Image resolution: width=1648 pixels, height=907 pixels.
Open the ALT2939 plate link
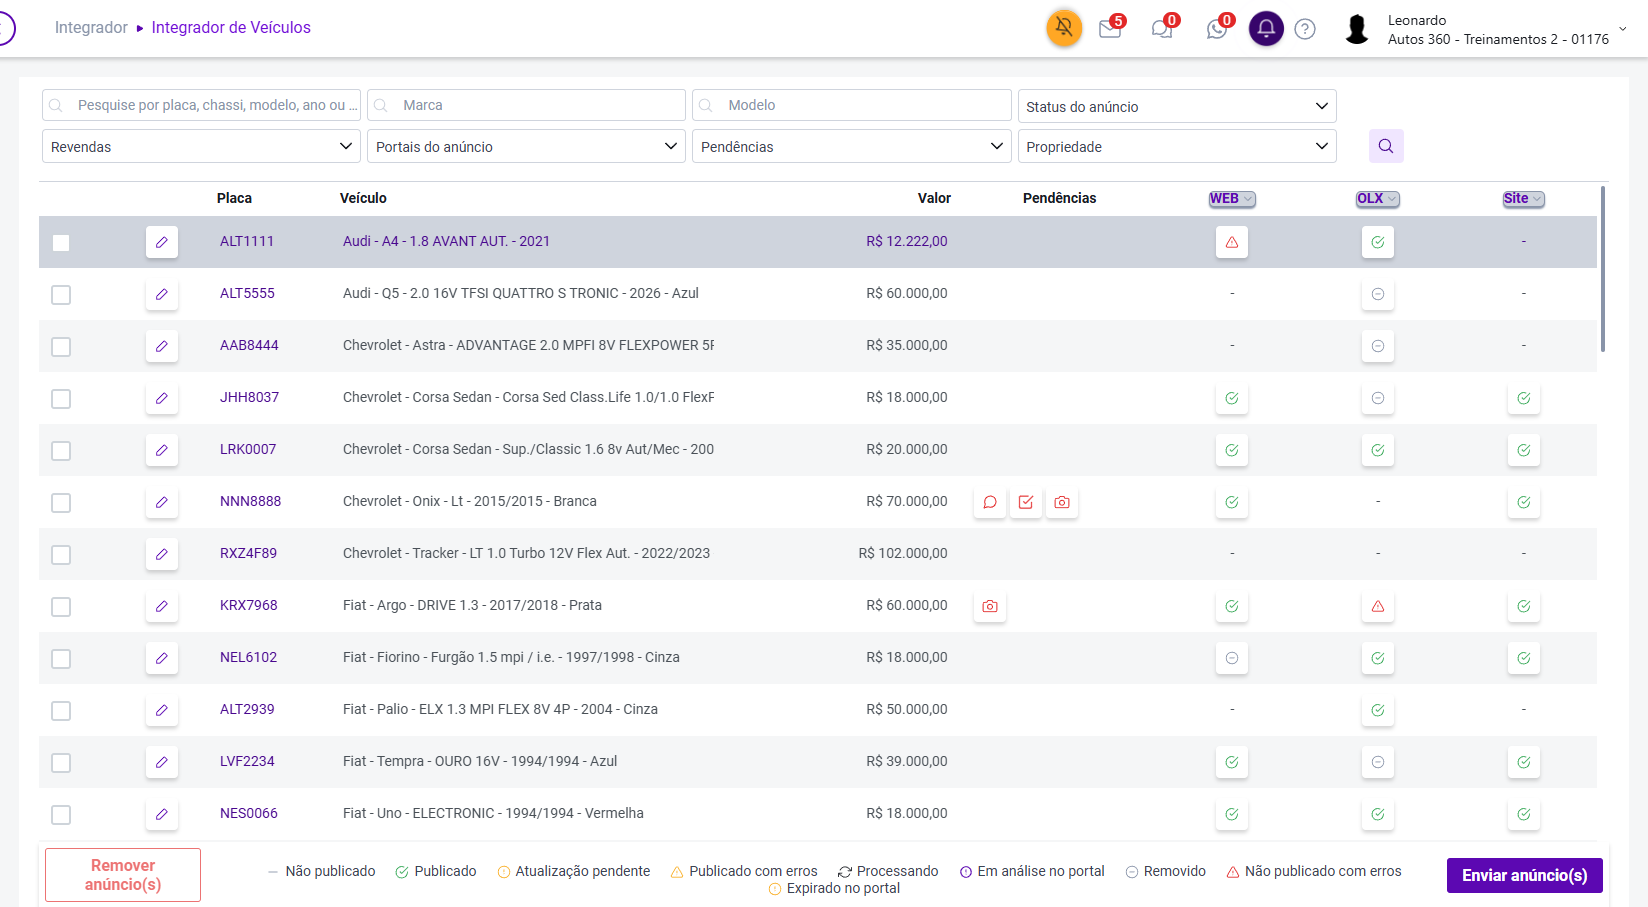tap(247, 709)
